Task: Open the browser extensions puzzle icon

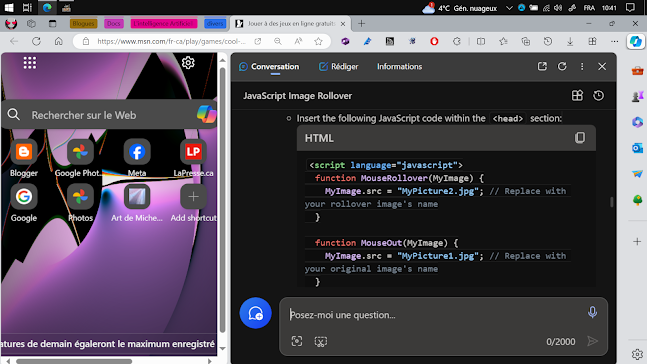Action: pyautogui.click(x=456, y=41)
